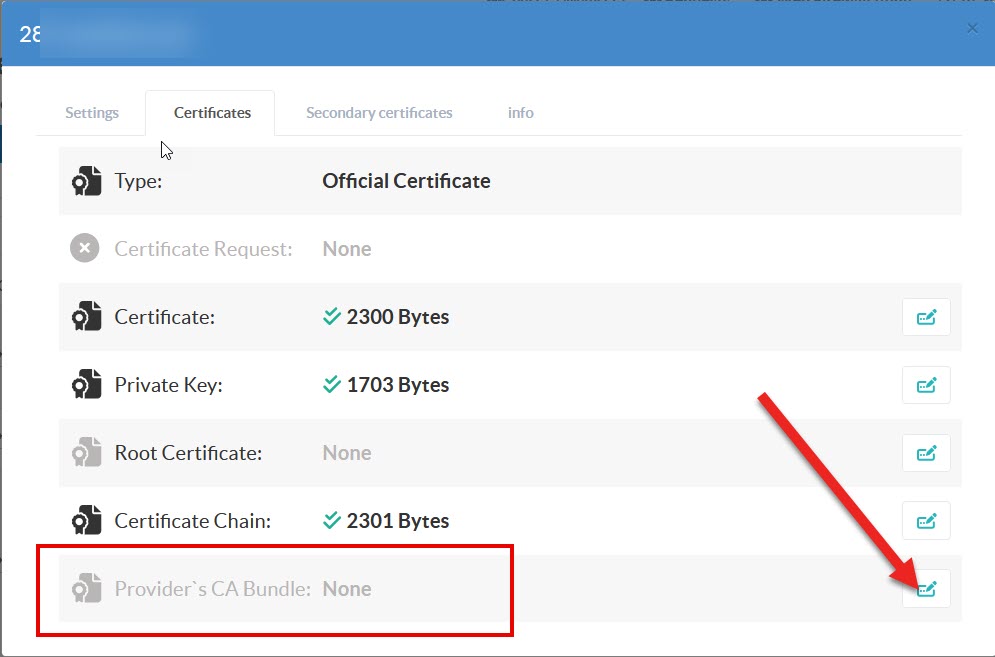Click the certificate icon beside Private Key

(x=86, y=385)
